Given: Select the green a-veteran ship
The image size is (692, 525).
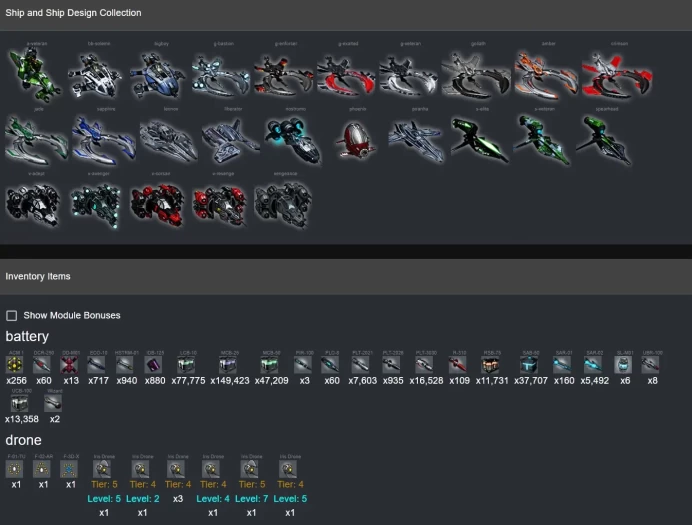Looking at the screenshot, I should (35, 74).
